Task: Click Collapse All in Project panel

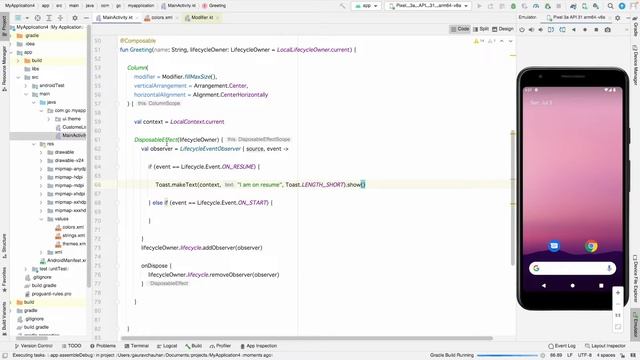Action: pyautogui.click(x=60, y=18)
